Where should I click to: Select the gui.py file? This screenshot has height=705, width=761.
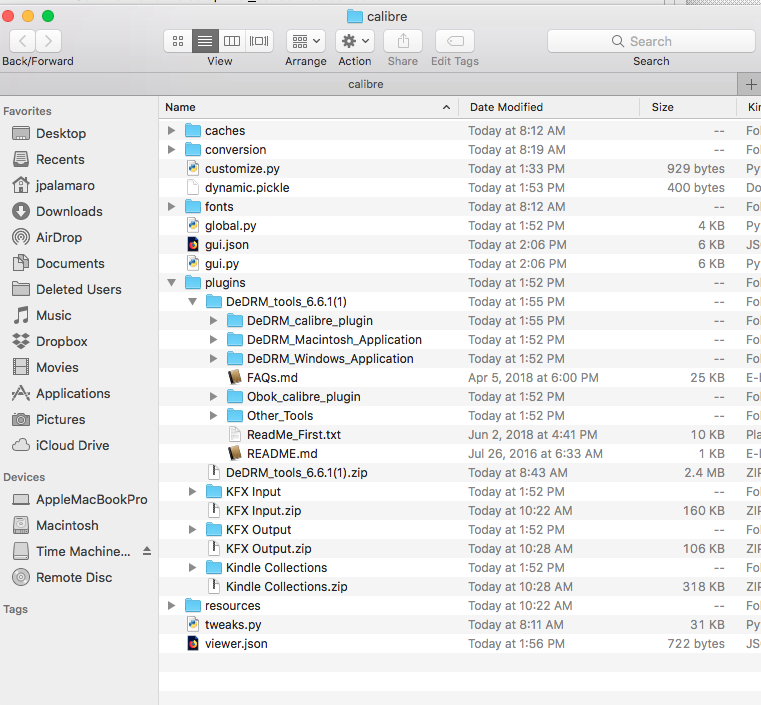point(222,263)
